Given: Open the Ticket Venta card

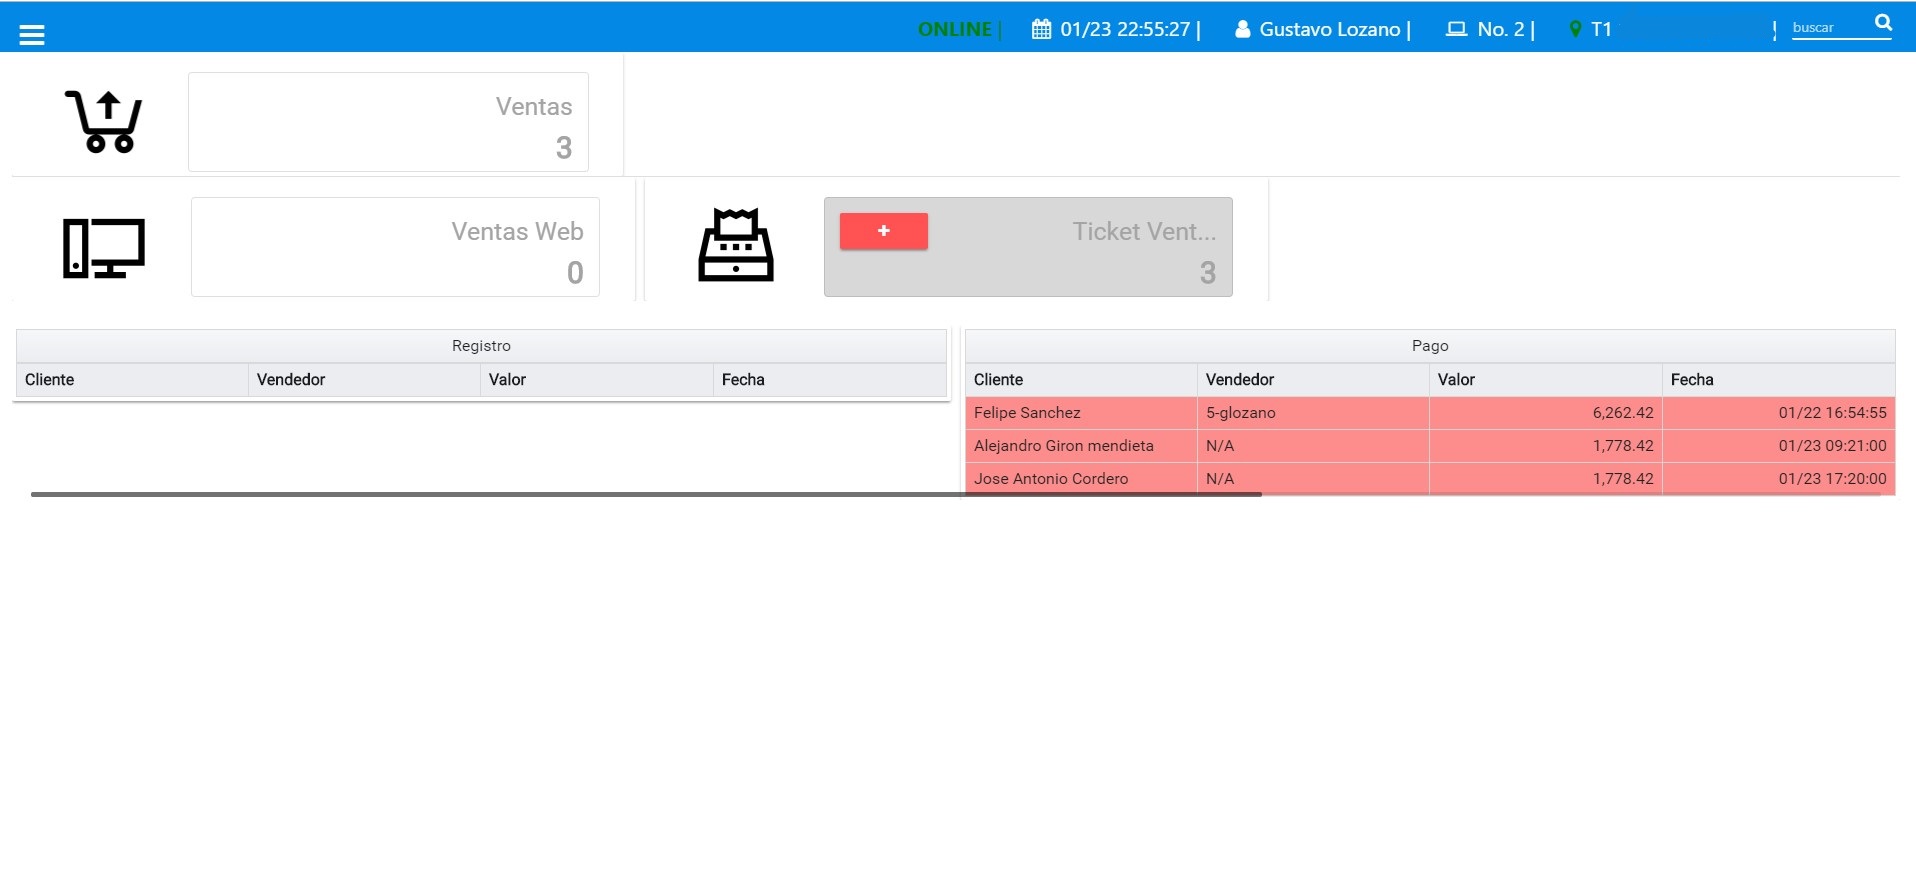Looking at the screenshot, I should point(1080,248).
